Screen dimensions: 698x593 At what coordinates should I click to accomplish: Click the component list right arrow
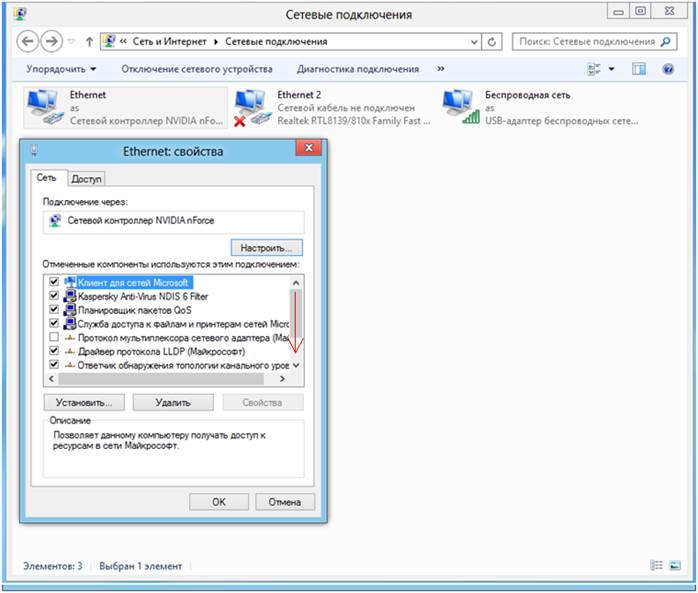pos(282,379)
